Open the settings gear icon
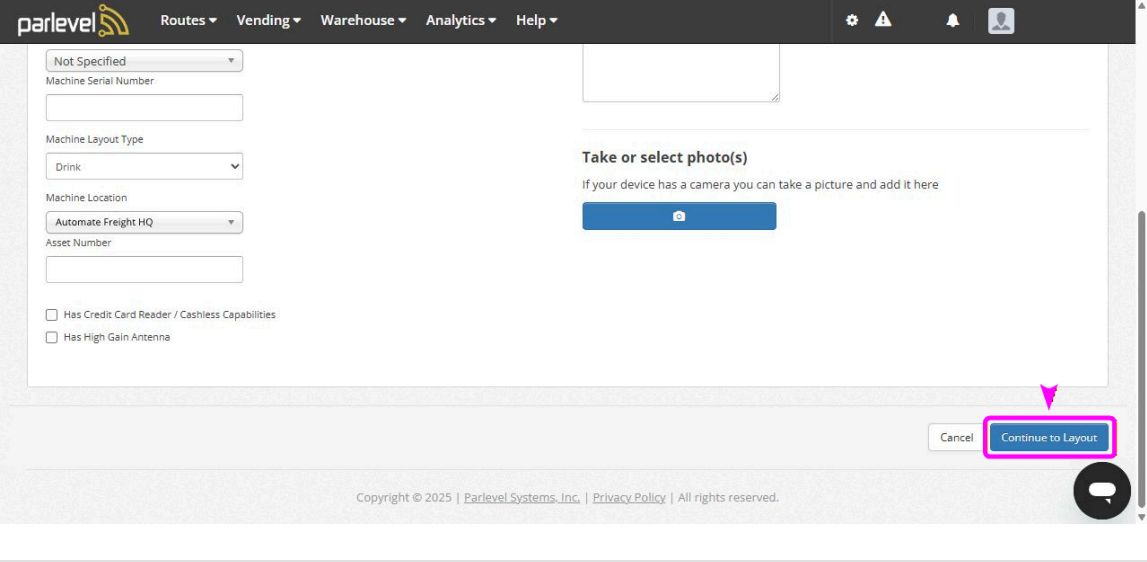This screenshot has height=562, width=1147. click(x=852, y=20)
